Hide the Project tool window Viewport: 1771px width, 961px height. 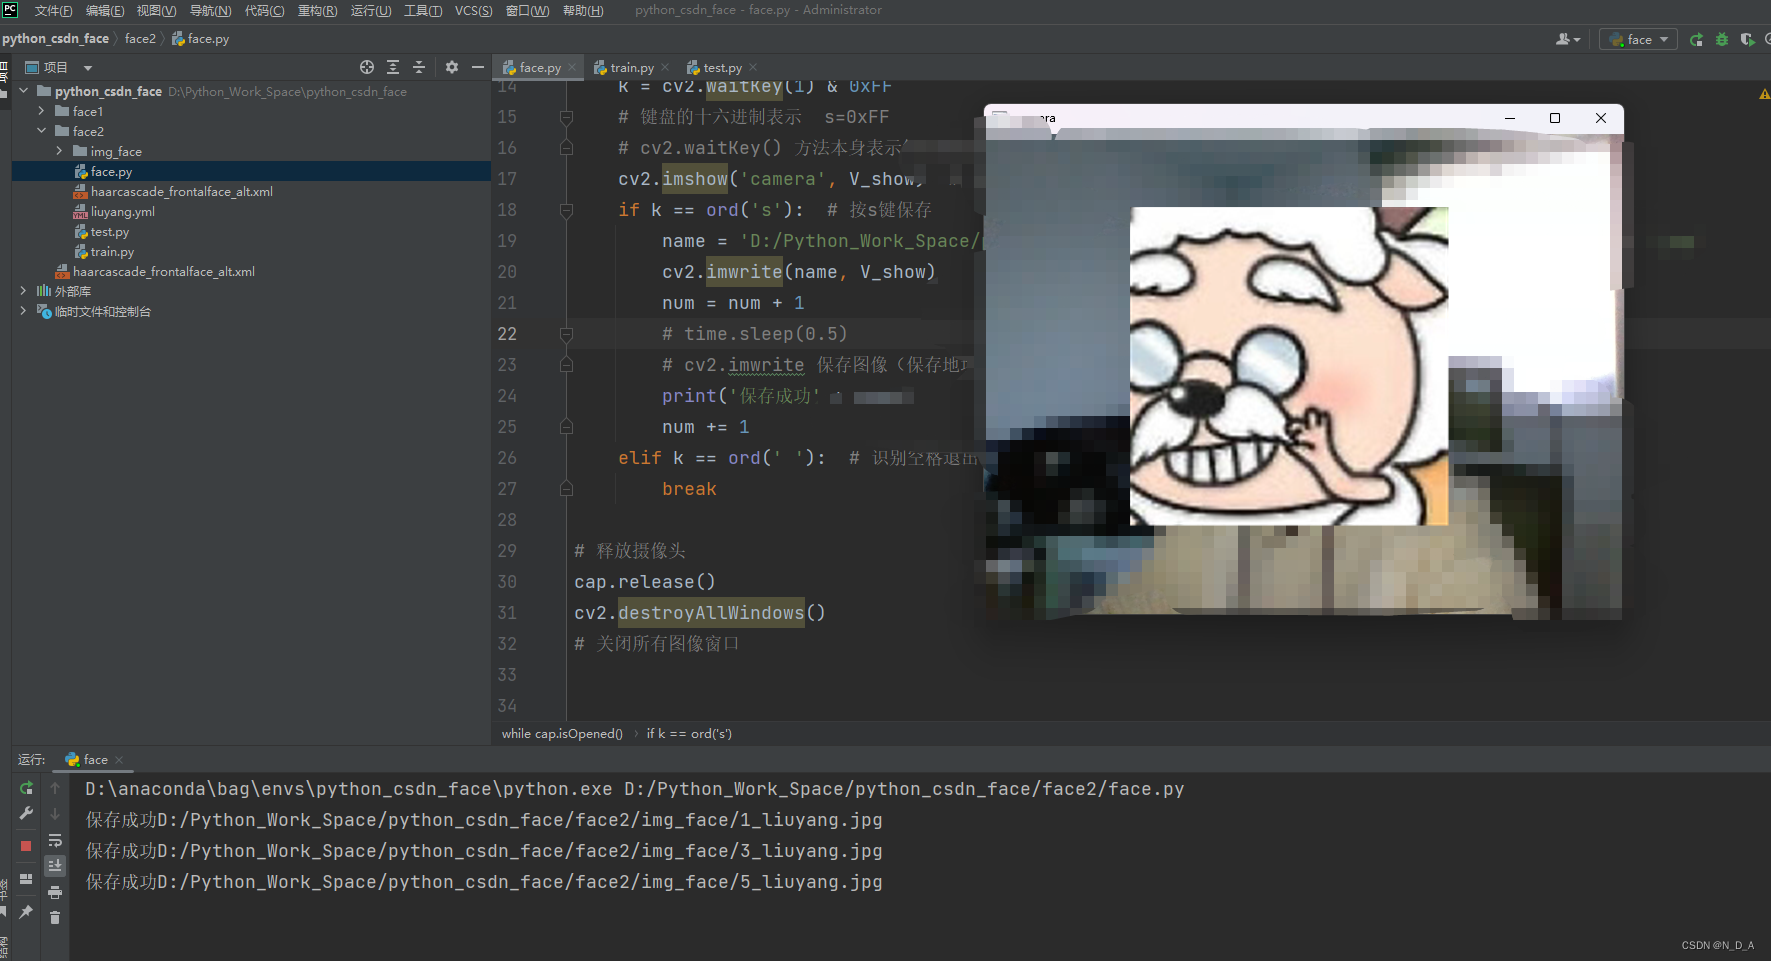click(x=478, y=67)
